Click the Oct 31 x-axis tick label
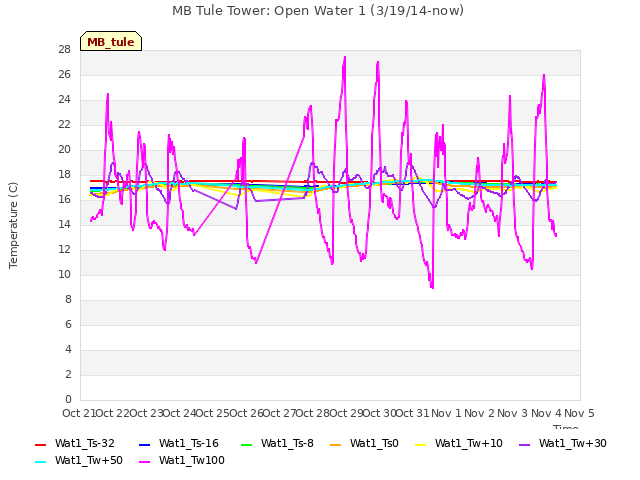This screenshot has height=480, width=640. tap(413, 413)
